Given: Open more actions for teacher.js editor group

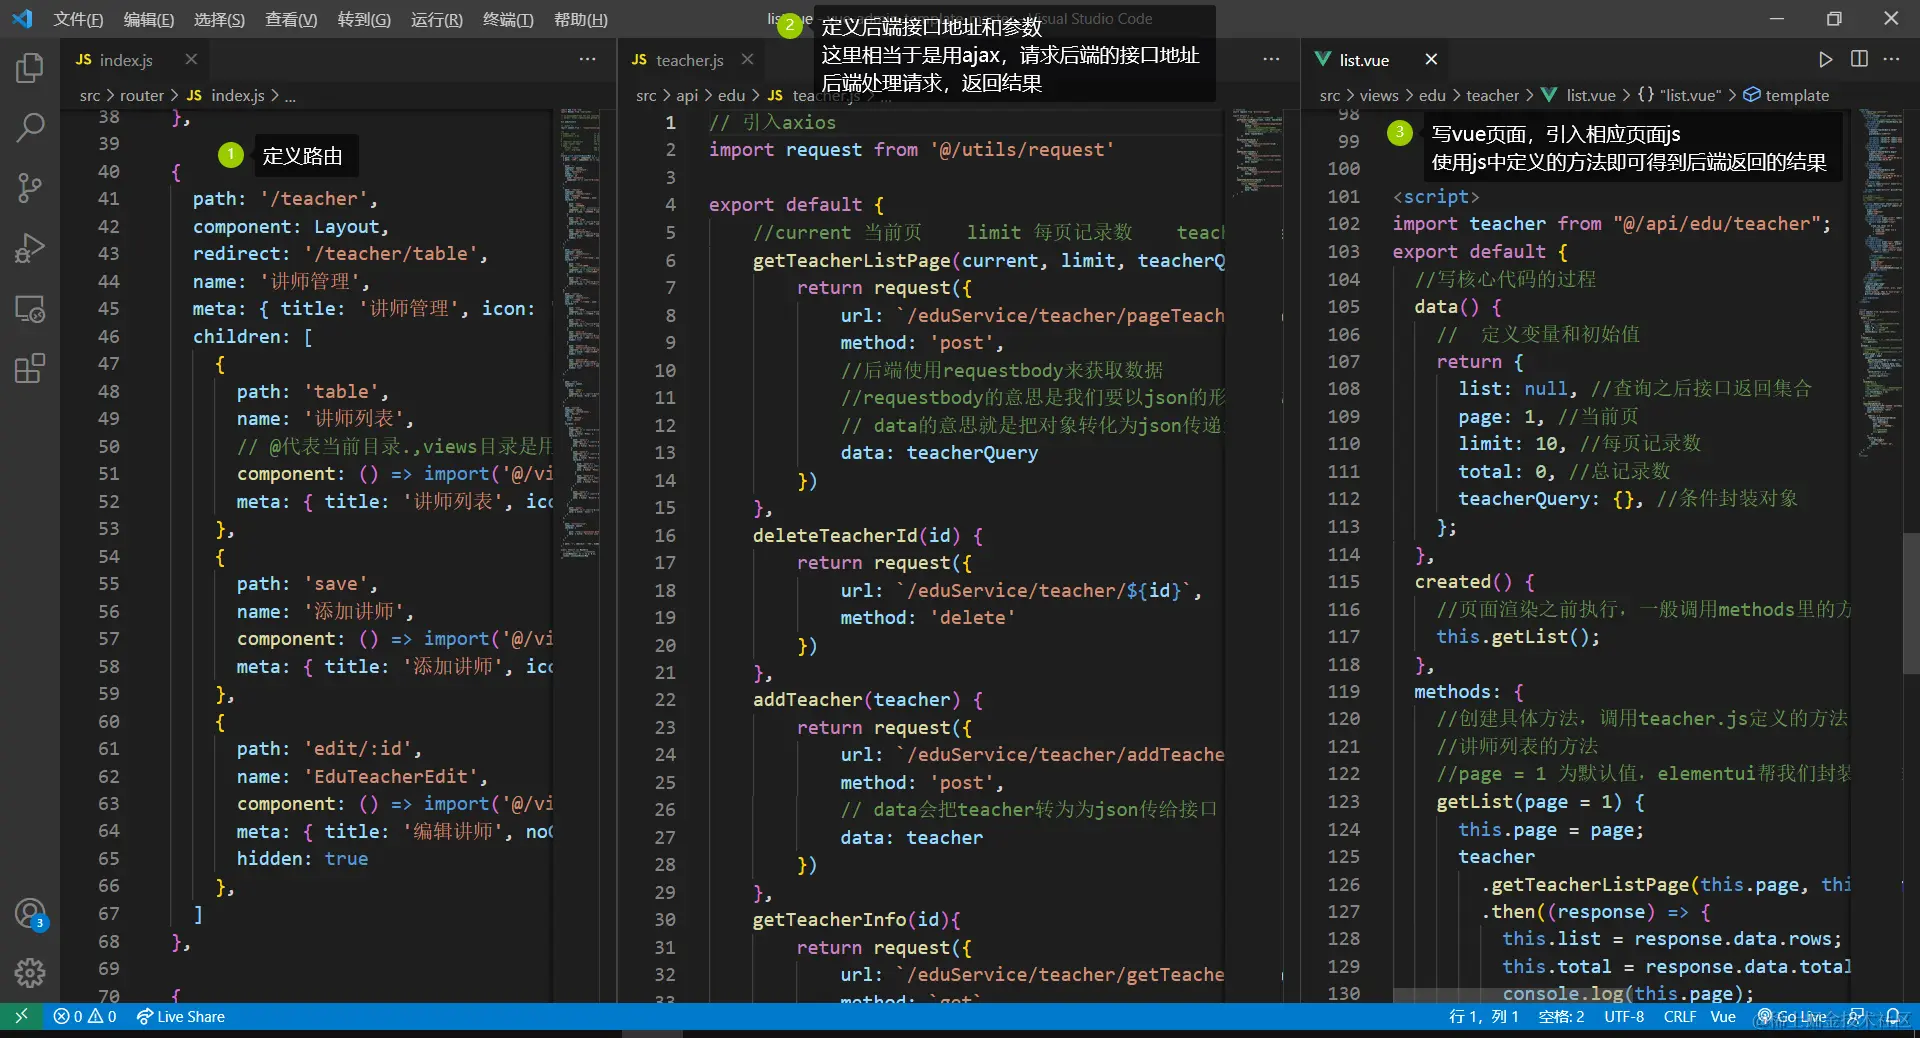Looking at the screenshot, I should [1271, 60].
